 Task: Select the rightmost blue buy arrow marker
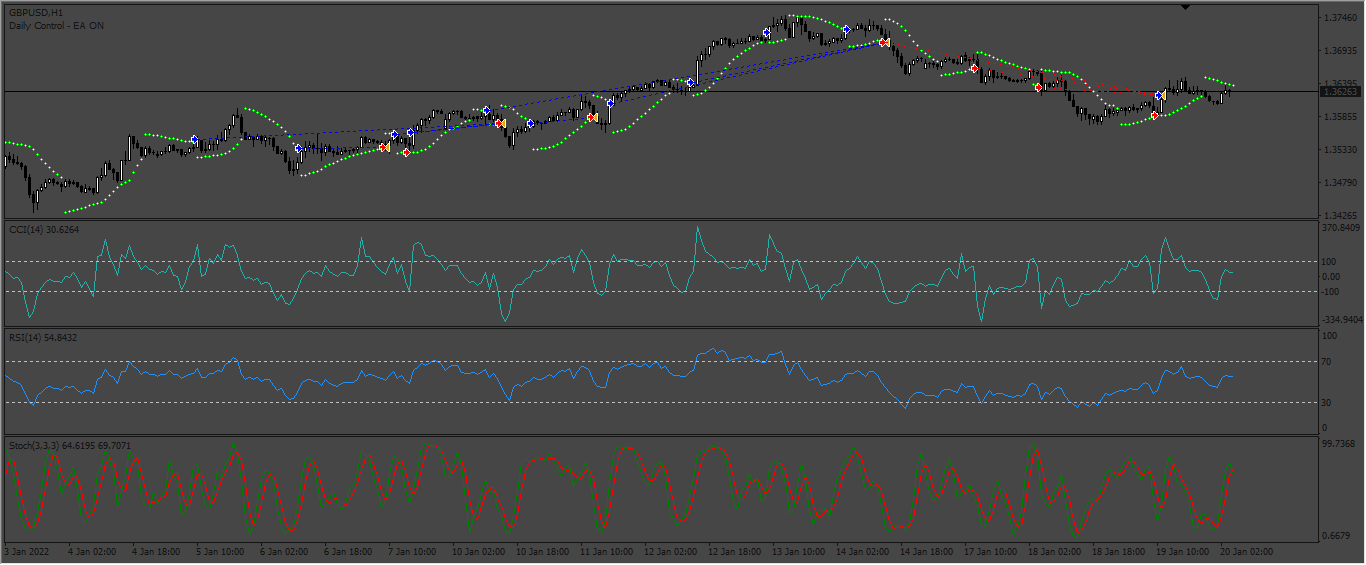click(x=1159, y=95)
